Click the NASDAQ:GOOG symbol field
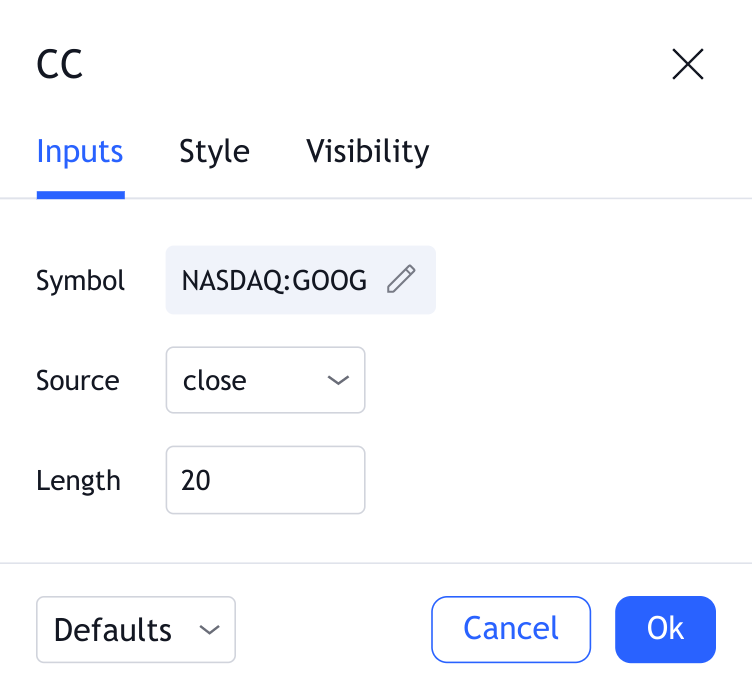752x691 pixels. pos(275,280)
